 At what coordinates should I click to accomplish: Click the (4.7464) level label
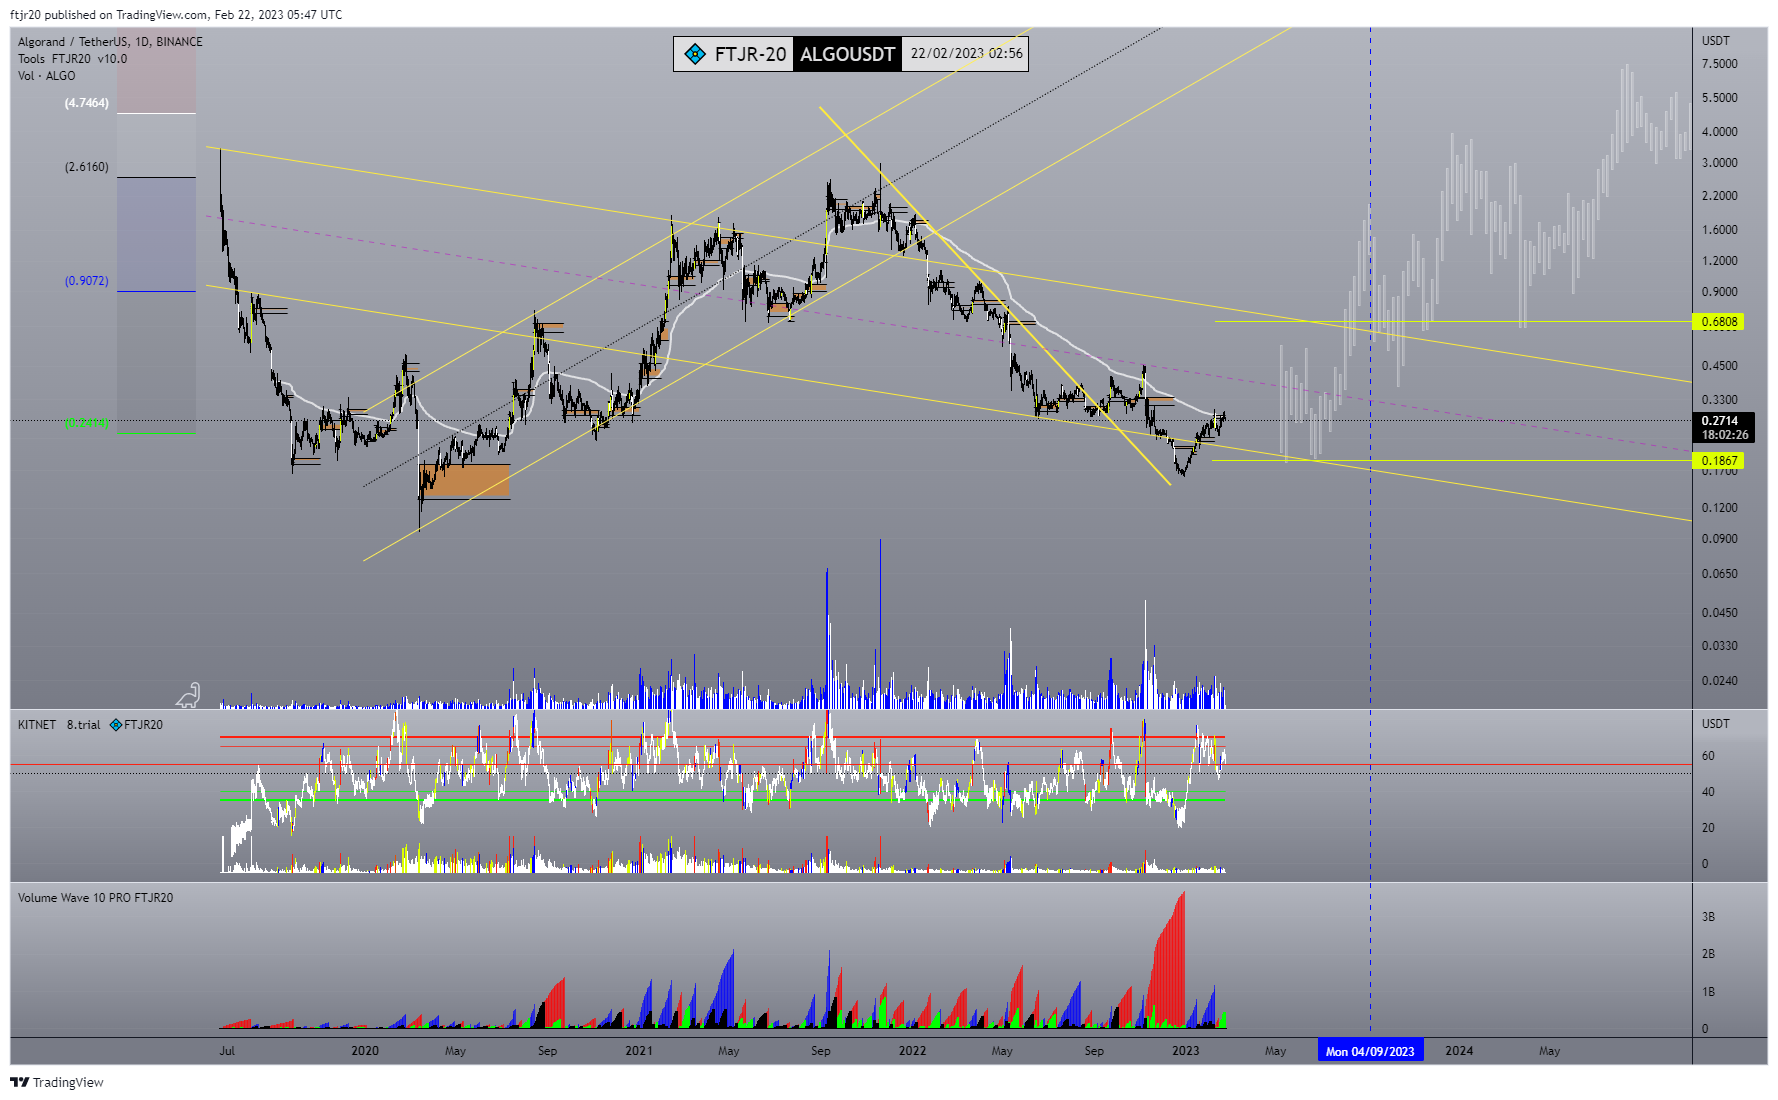87,103
